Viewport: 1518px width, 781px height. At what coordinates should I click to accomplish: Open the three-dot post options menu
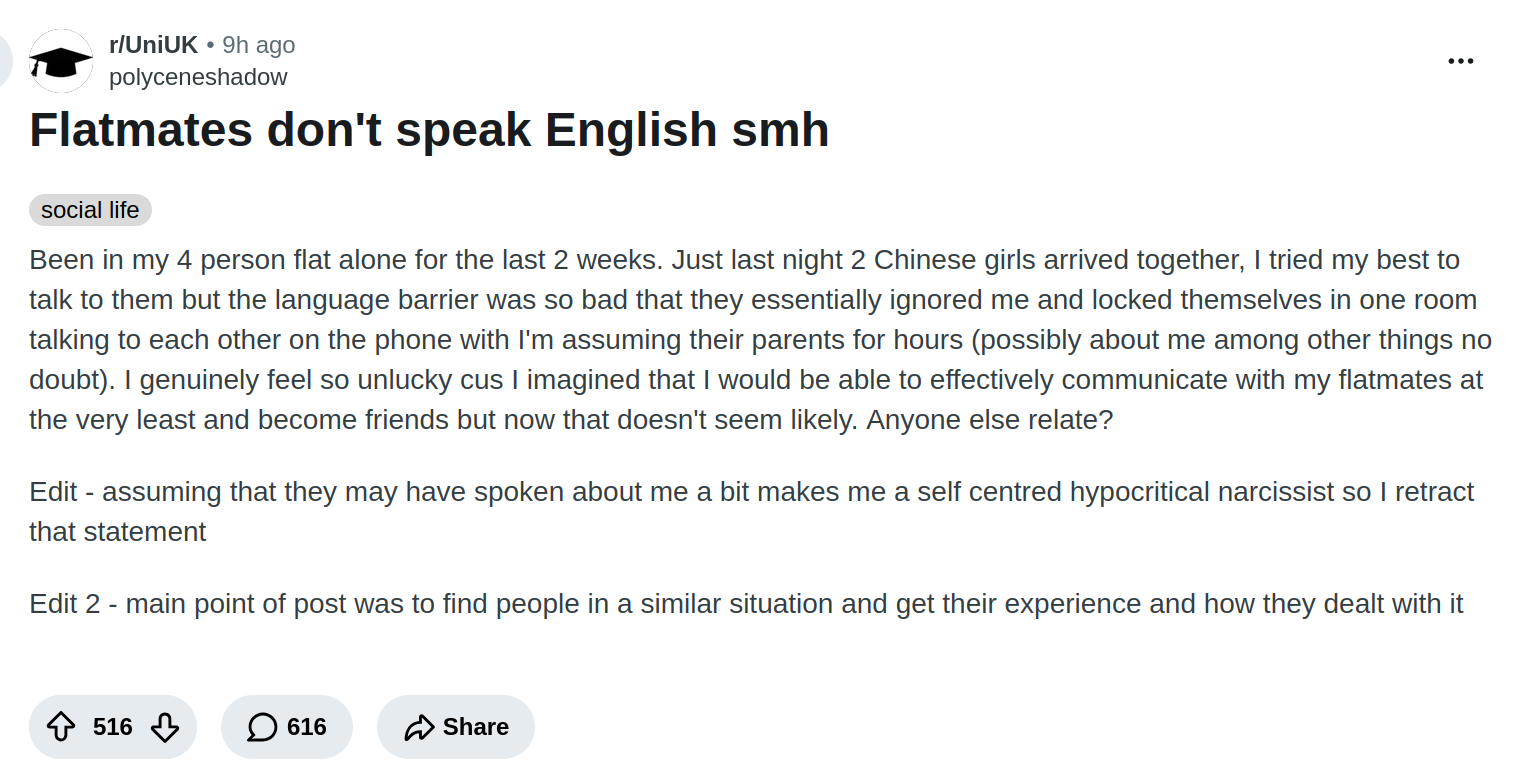tap(1461, 61)
